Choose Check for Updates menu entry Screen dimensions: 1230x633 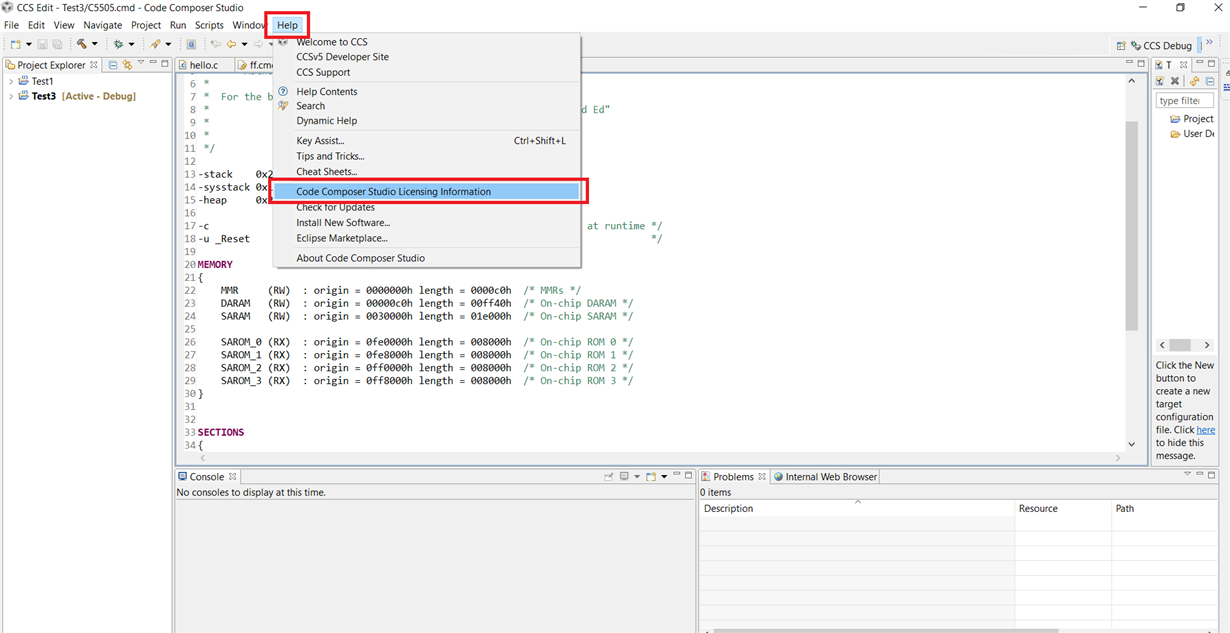427,207
